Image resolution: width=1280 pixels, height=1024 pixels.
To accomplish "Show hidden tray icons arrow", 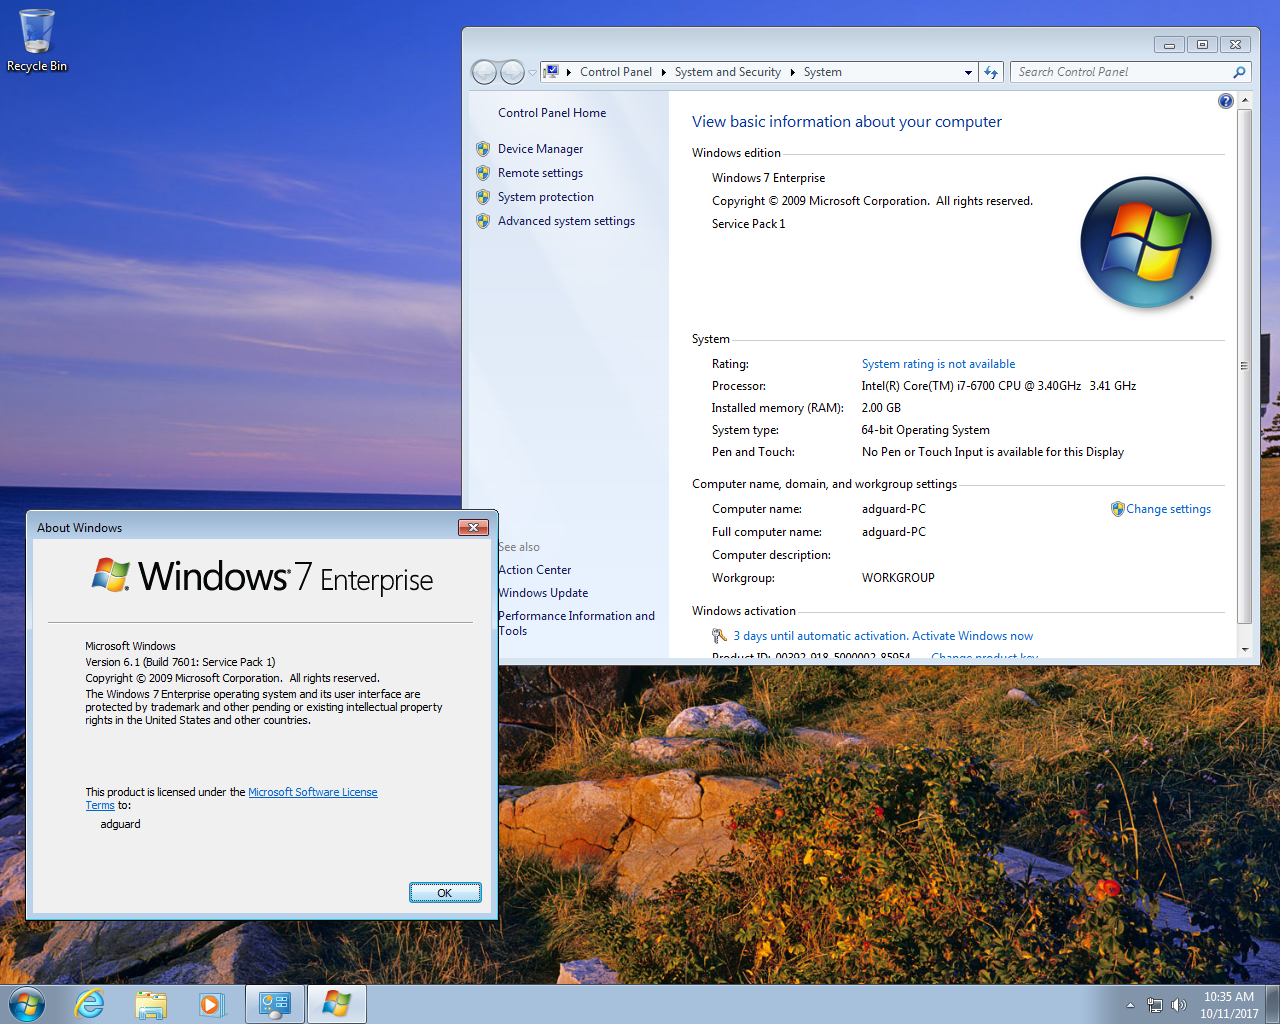I will pyautogui.click(x=1130, y=1005).
